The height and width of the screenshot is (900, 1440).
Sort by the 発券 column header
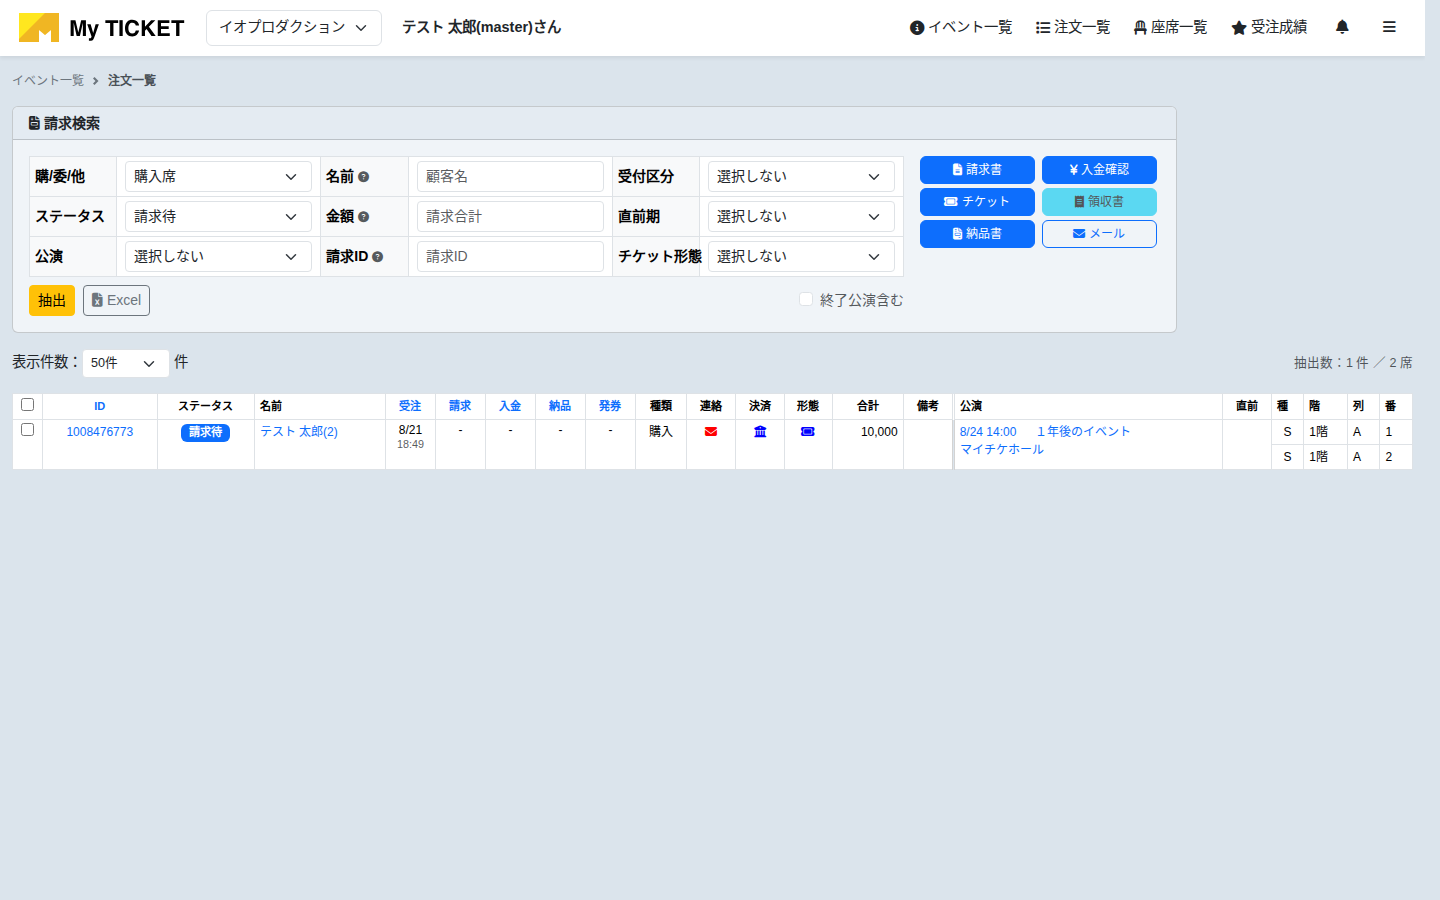610,406
